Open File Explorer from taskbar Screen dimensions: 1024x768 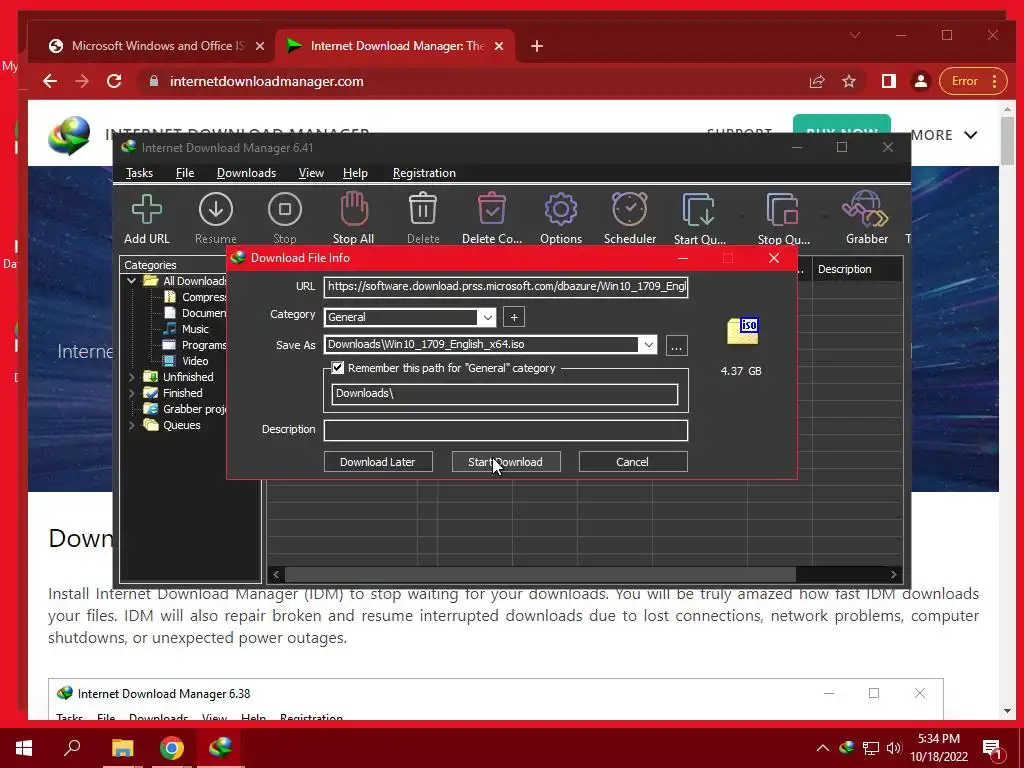tap(122, 748)
